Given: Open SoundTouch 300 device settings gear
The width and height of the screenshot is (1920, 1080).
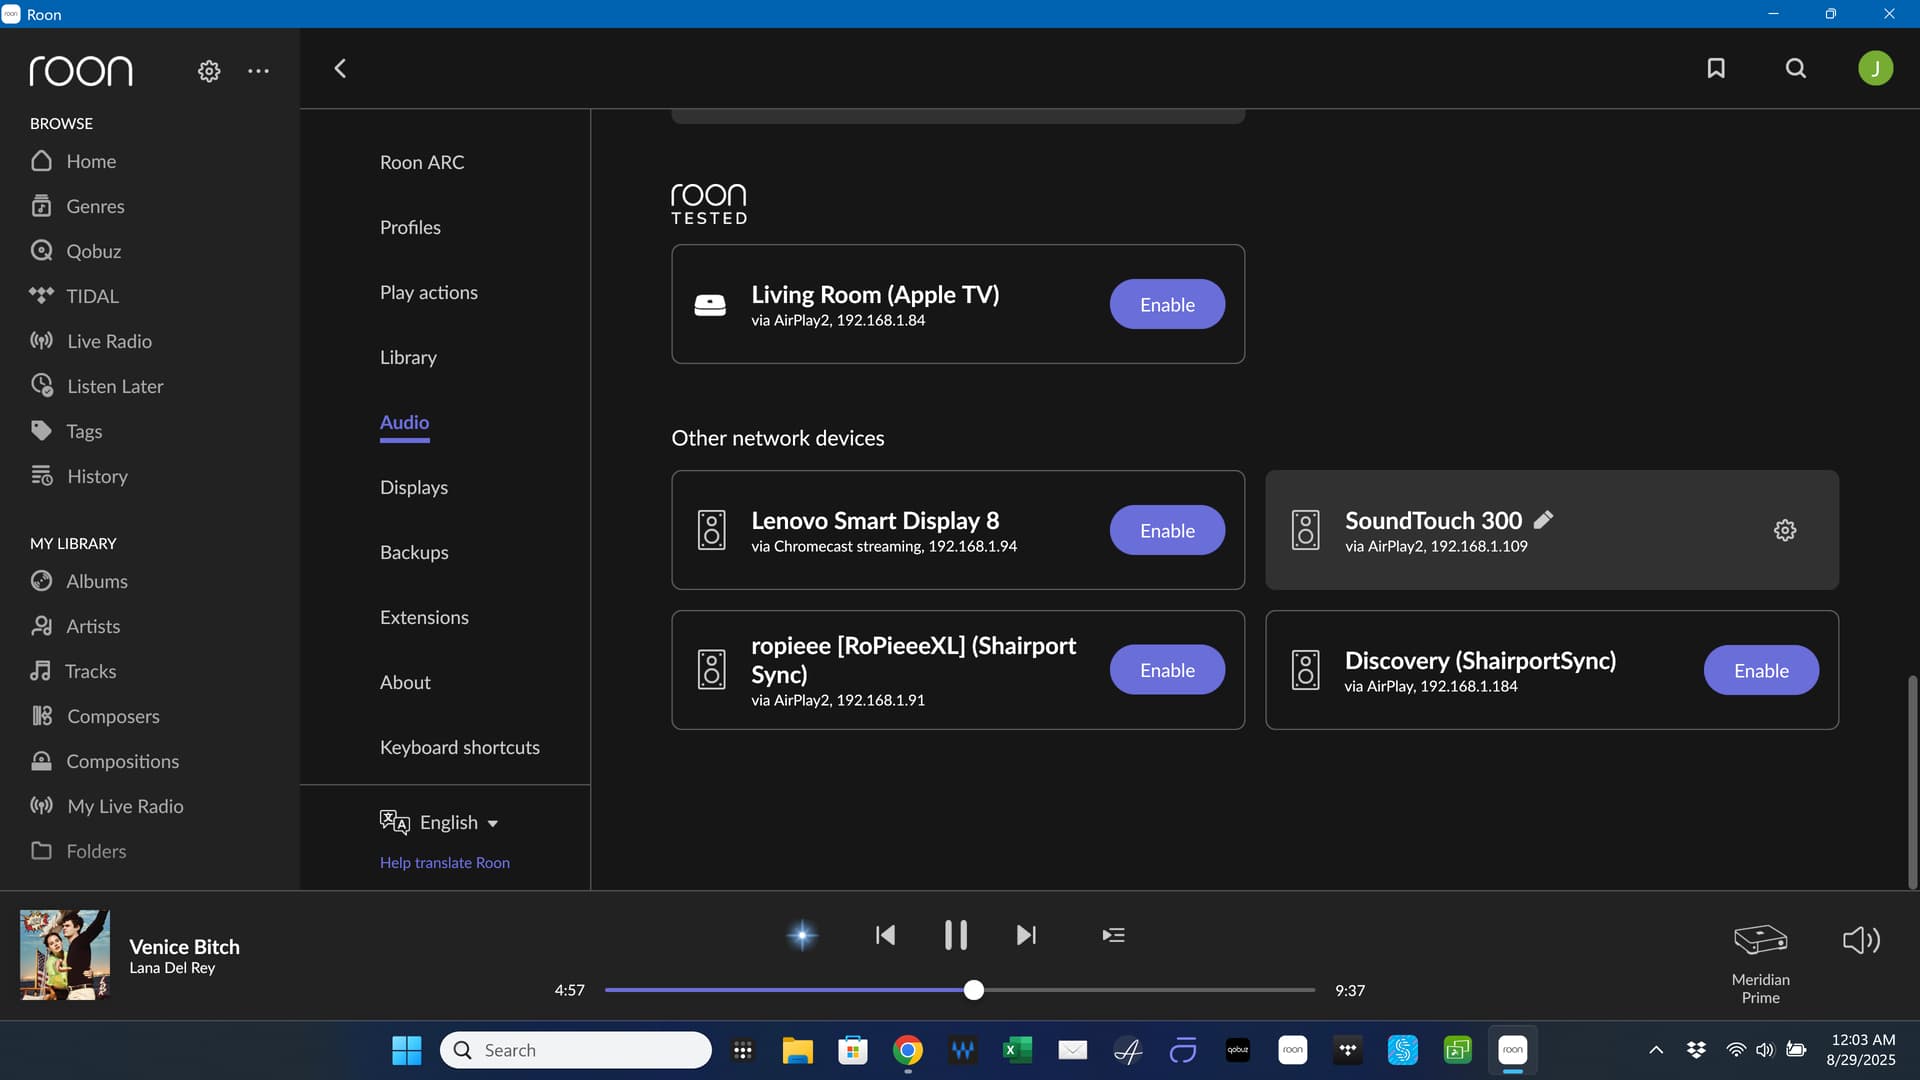Looking at the screenshot, I should point(1785,530).
